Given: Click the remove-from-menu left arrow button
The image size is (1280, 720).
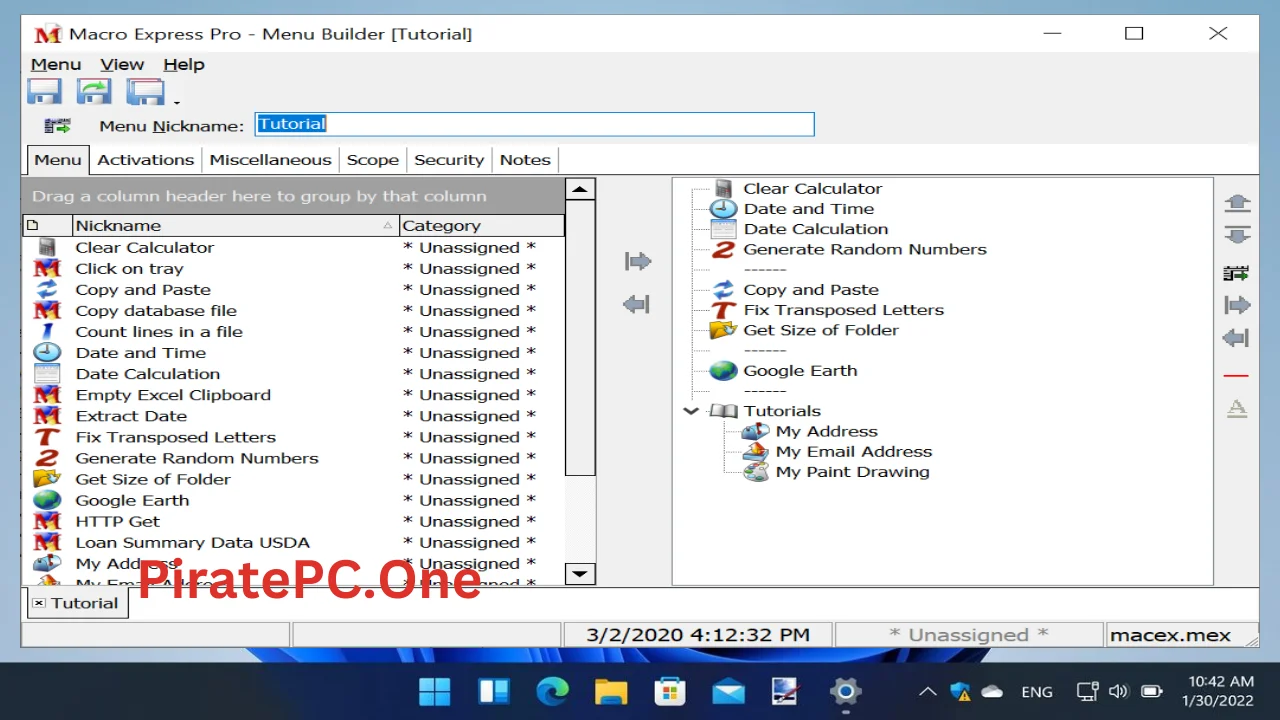Looking at the screenshot, I should coord(637,304).
